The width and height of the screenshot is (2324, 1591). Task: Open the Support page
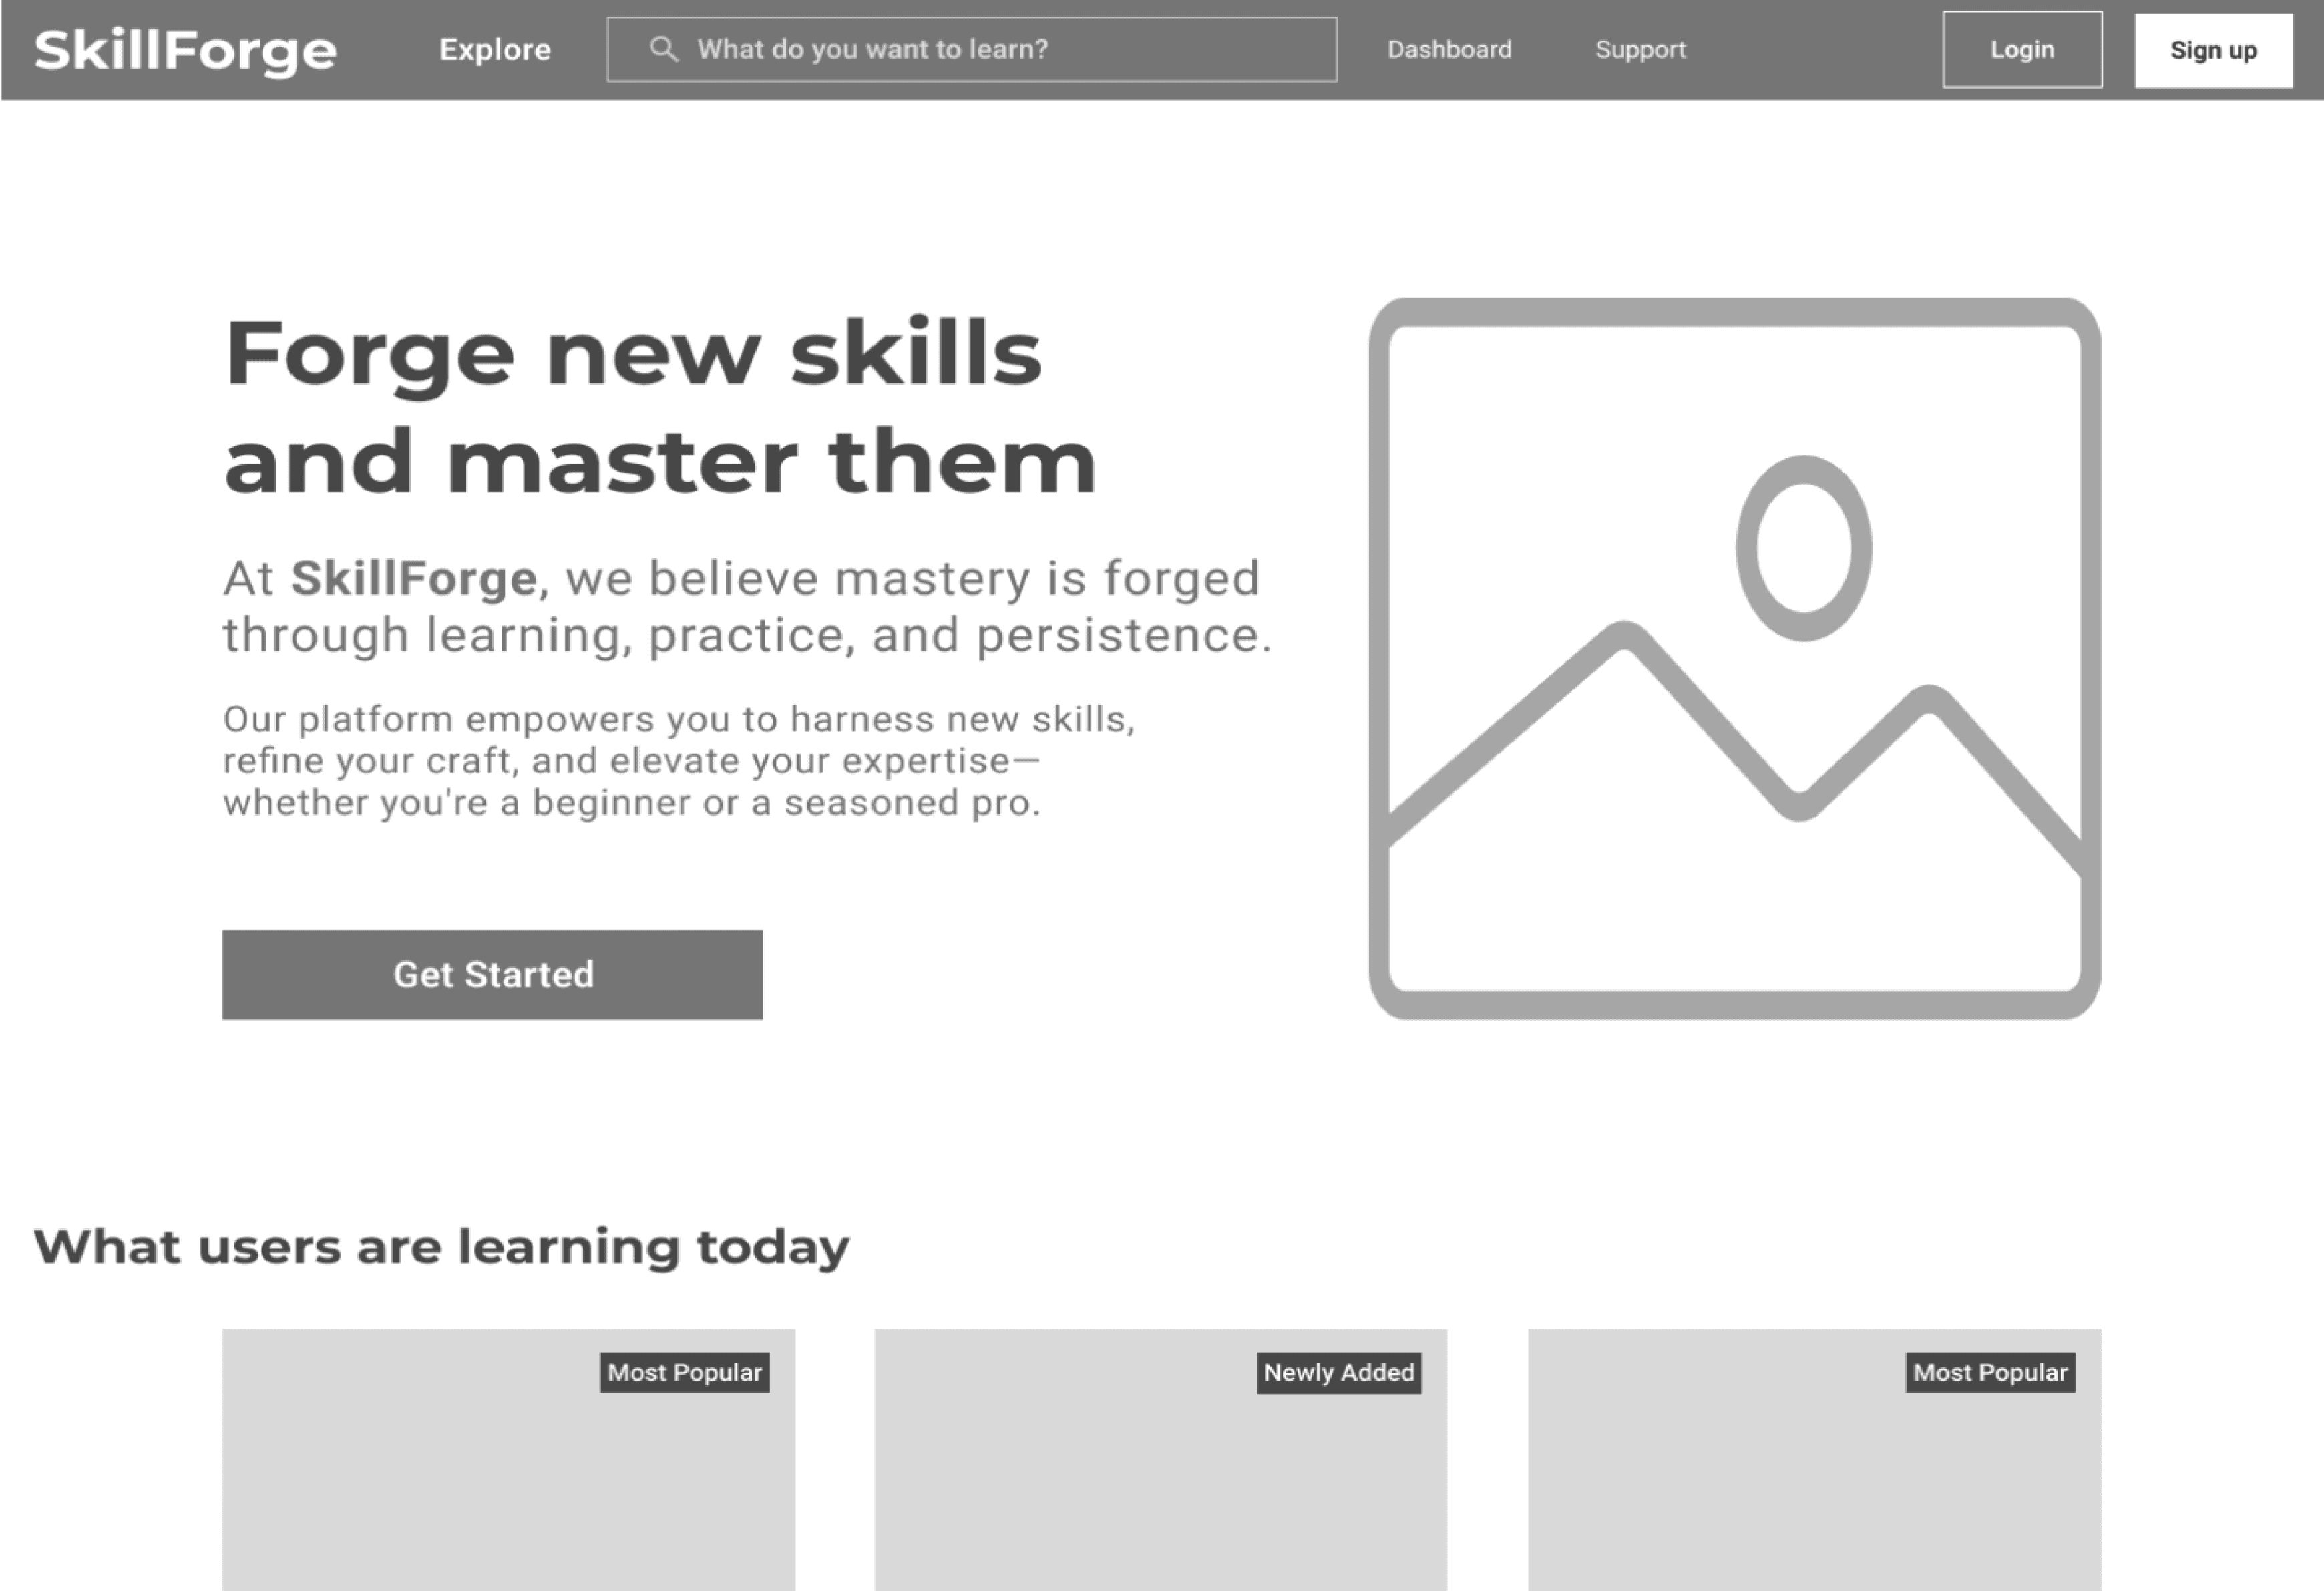[1639, 50]
